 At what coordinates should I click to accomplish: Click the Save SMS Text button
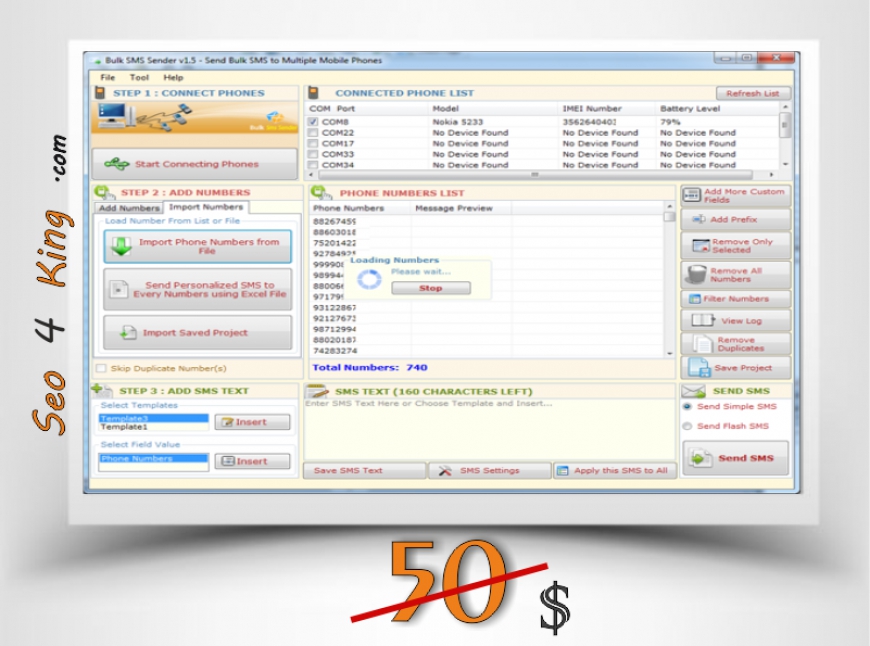pos(365,471)
